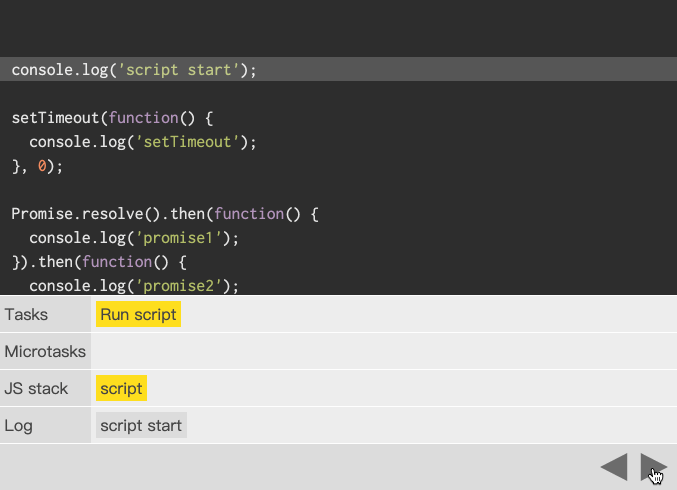677x490 pixels.
Task: Click the console.log('promise1') code line
Action: point(134,238)
